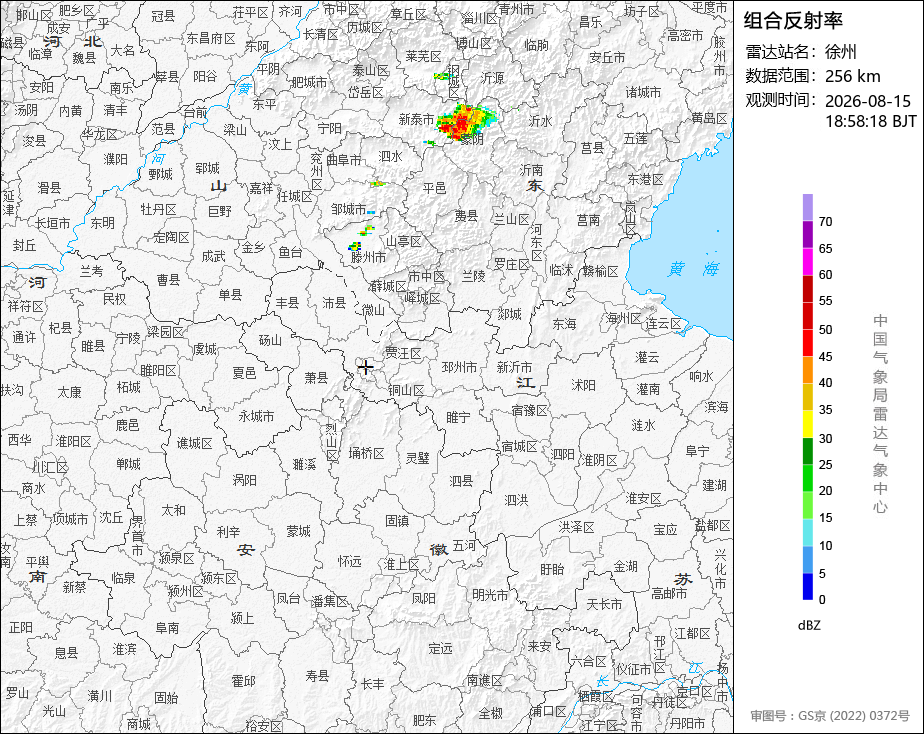Click the radar station crosshair marker

click(366, 368)
